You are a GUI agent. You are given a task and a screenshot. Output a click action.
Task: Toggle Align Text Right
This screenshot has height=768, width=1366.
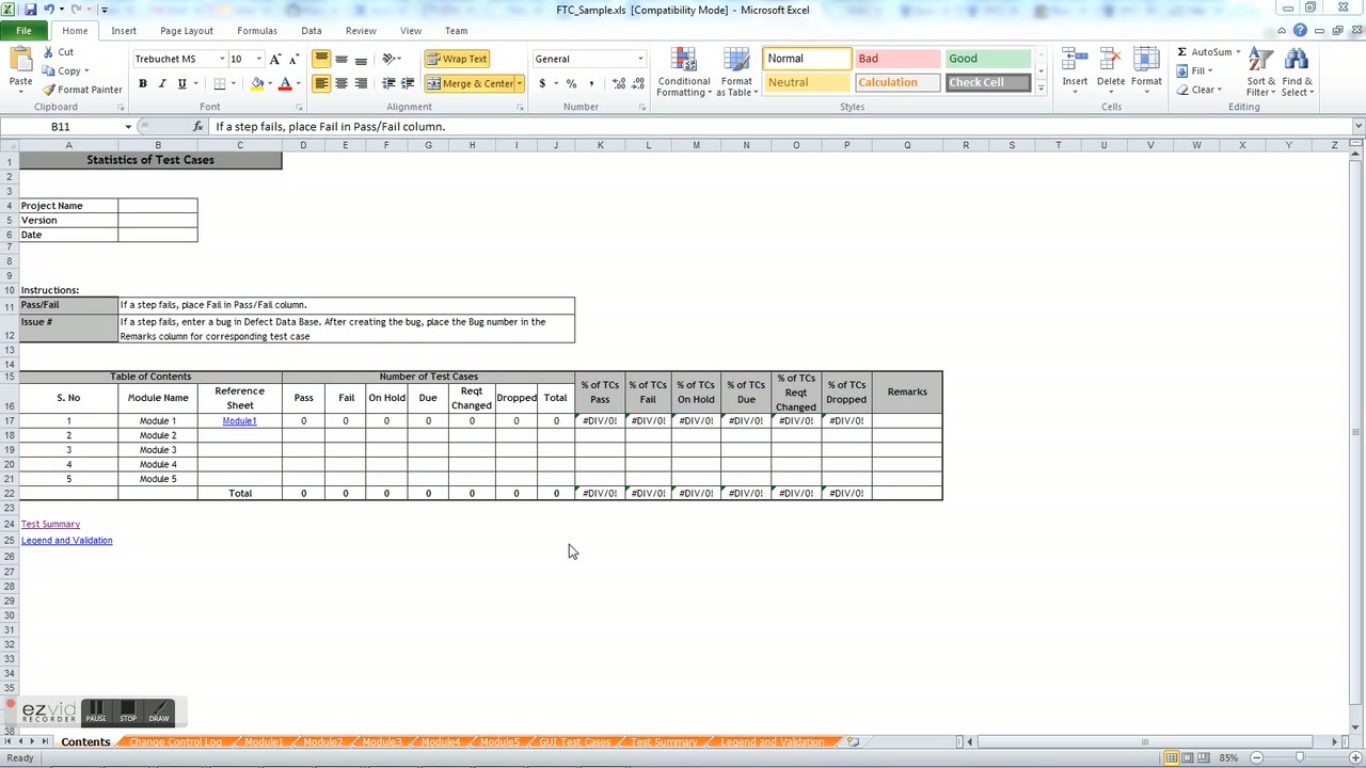(361, 84)
